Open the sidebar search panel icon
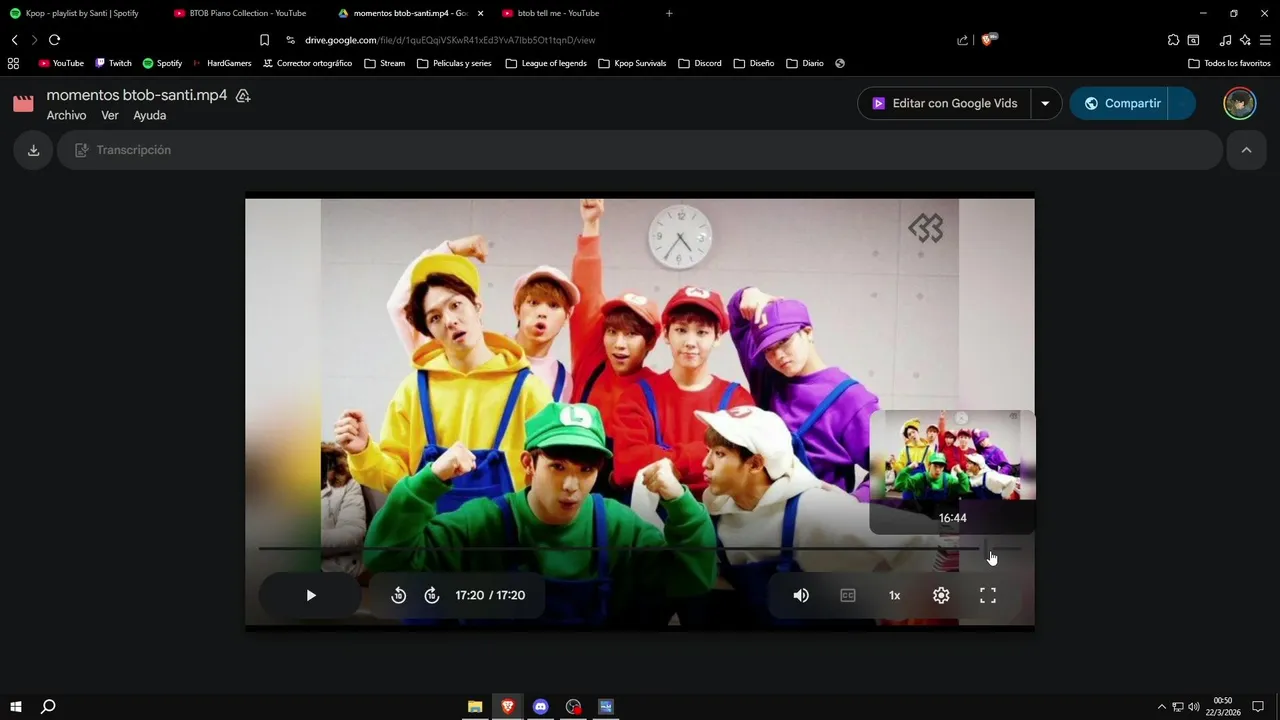 pyautogui.click(x=1193, y=40)
